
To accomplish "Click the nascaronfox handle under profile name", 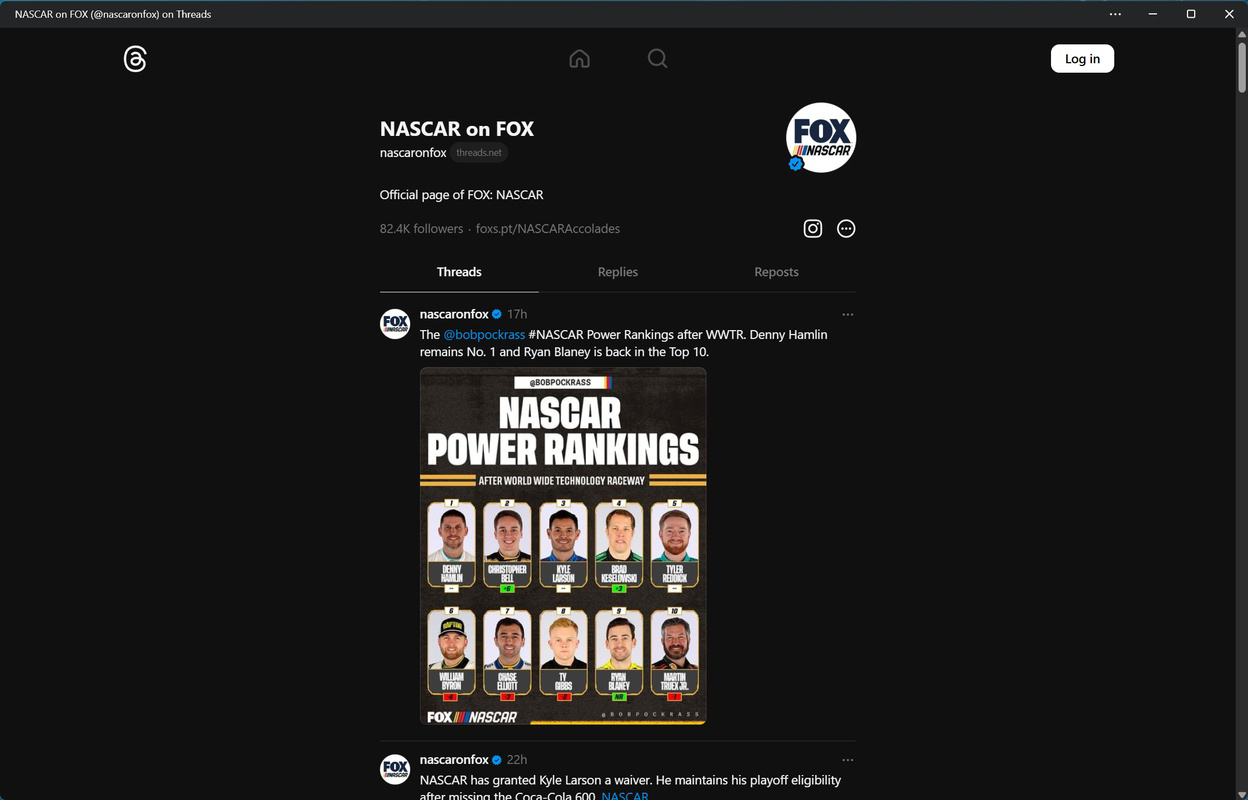I will pos(413,153).
